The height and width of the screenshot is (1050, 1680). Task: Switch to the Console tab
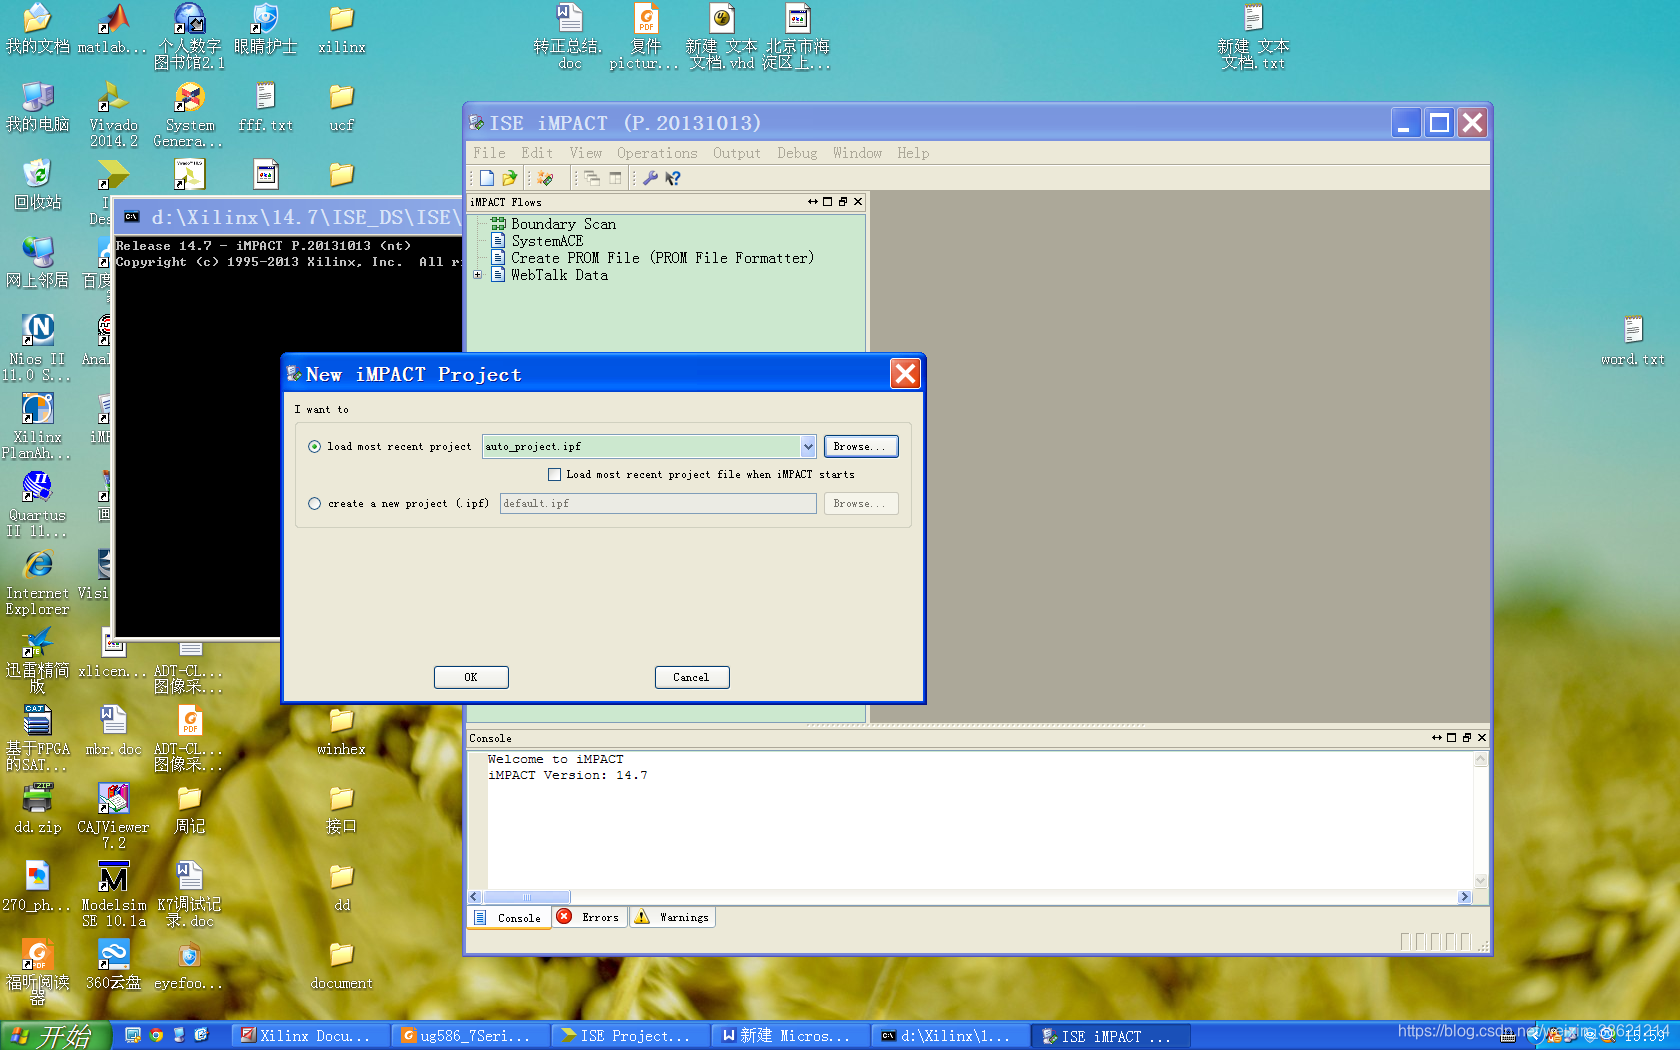click(510, 918)
